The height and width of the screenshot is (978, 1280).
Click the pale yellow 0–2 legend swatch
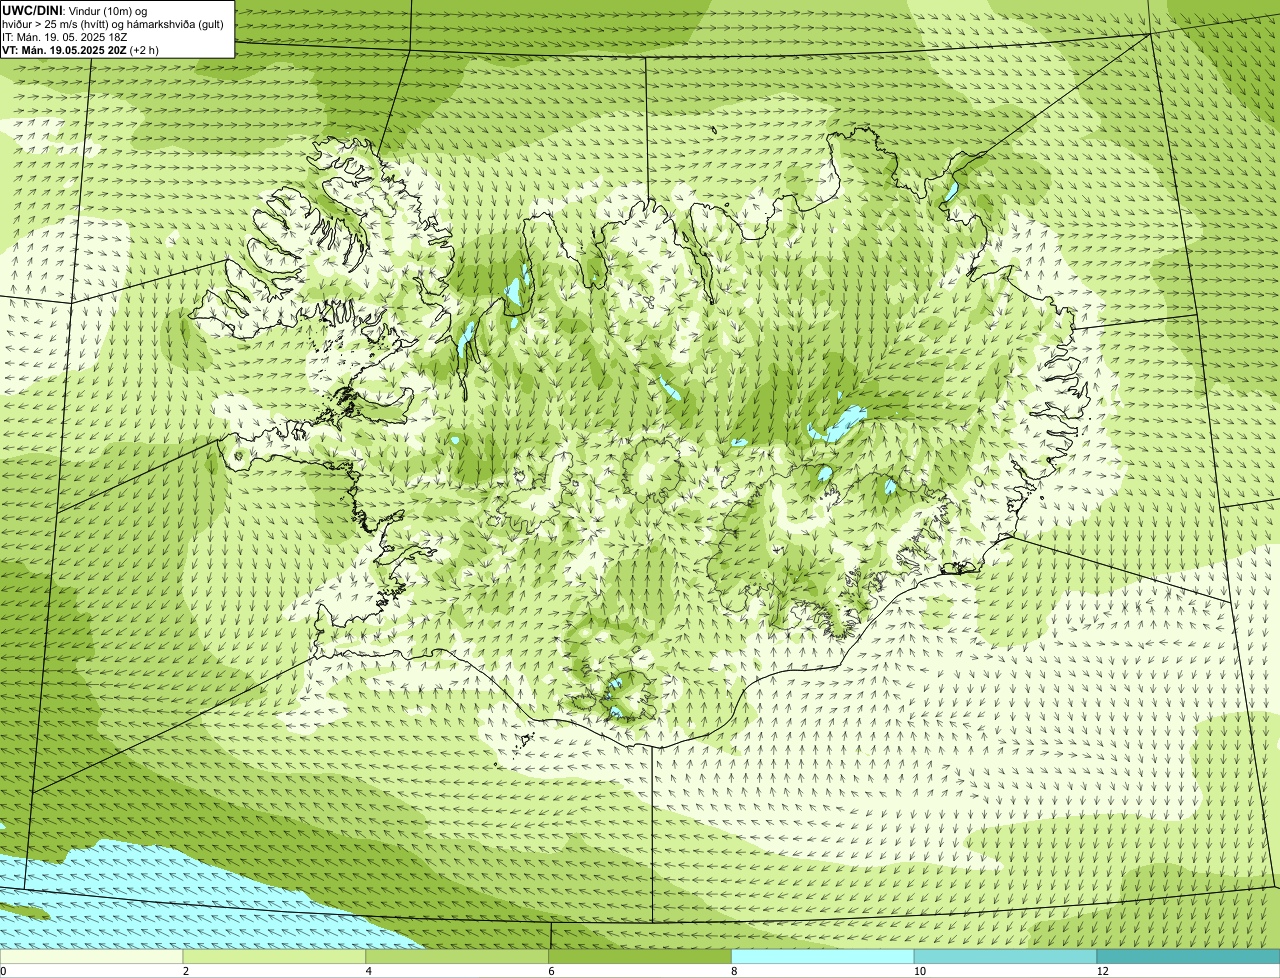[92, 957]
